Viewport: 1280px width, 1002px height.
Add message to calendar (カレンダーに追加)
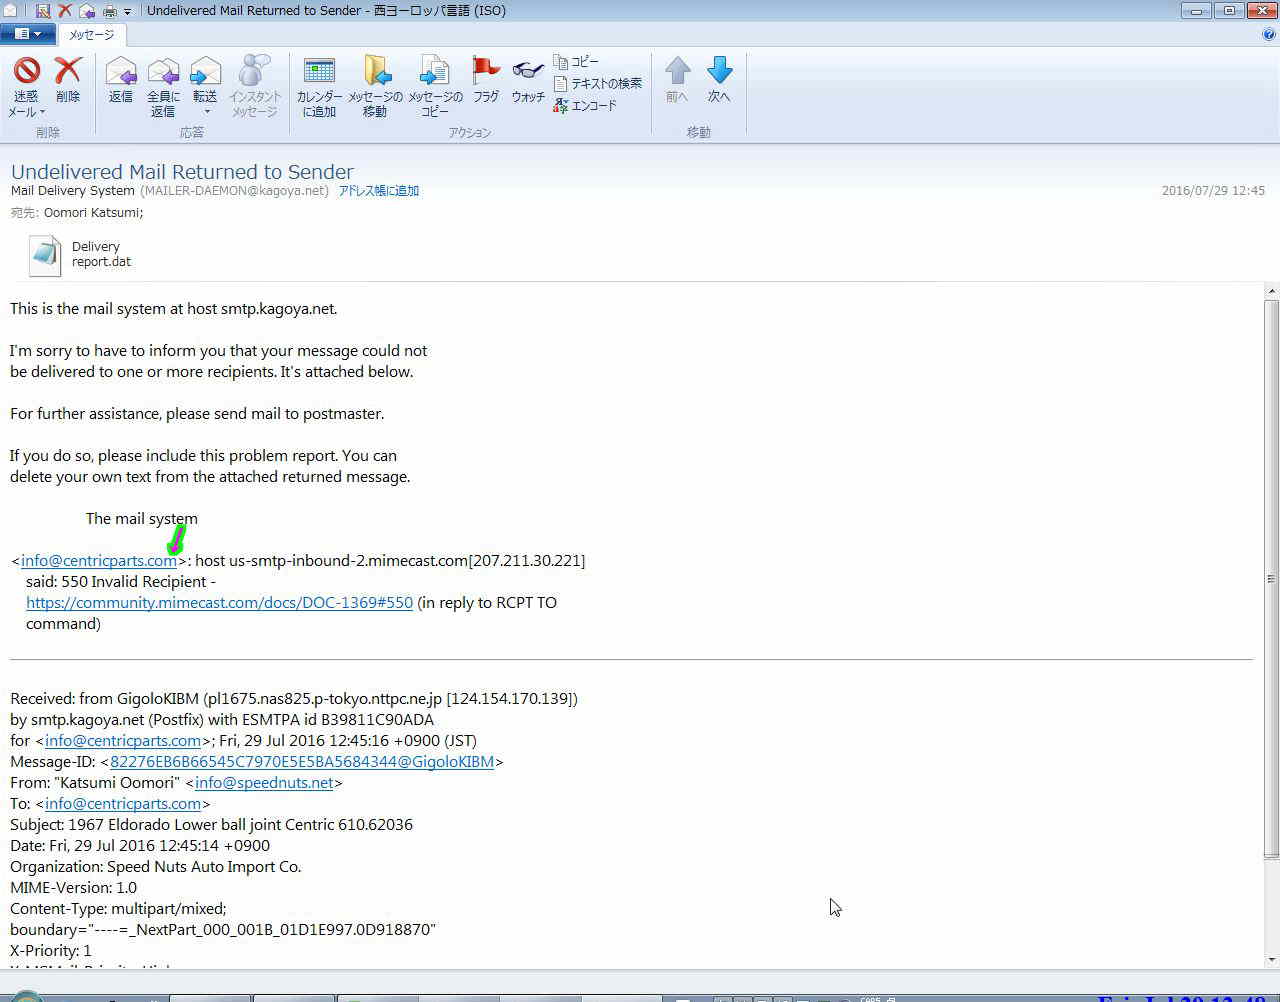click(319, 85)
